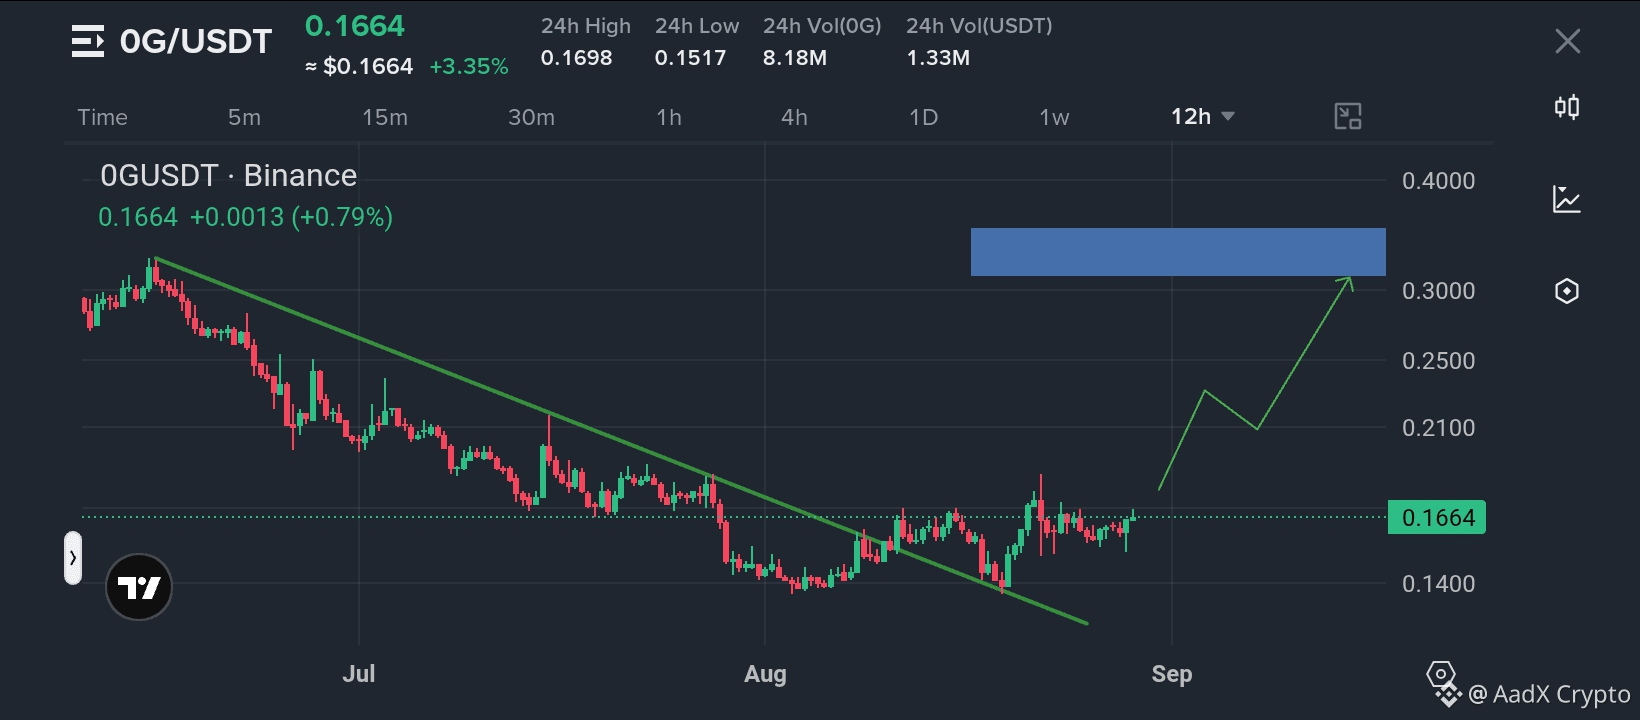Click the 24h Vol(USDT) value 1.33M
This screenshot has height=720, width=1640.
click(938, 58)
